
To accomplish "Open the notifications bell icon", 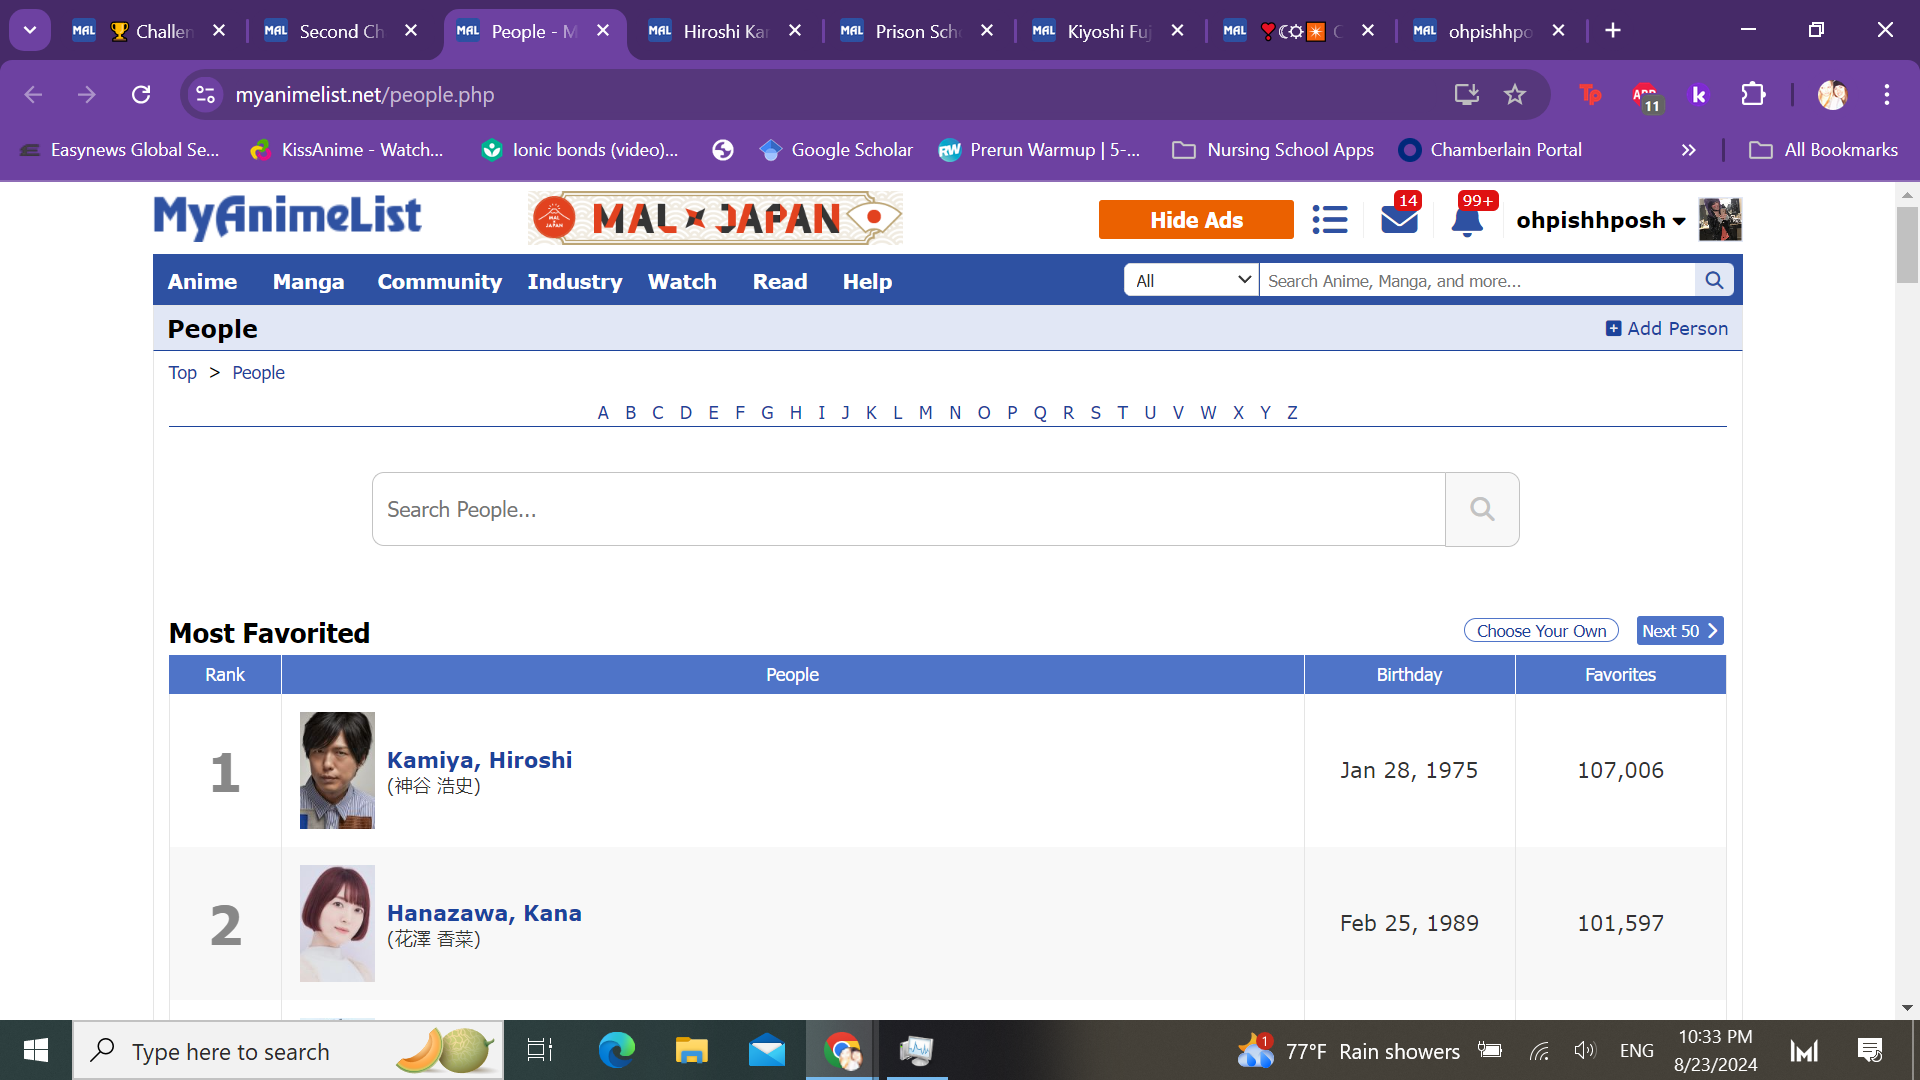I will click(1466, 220).
